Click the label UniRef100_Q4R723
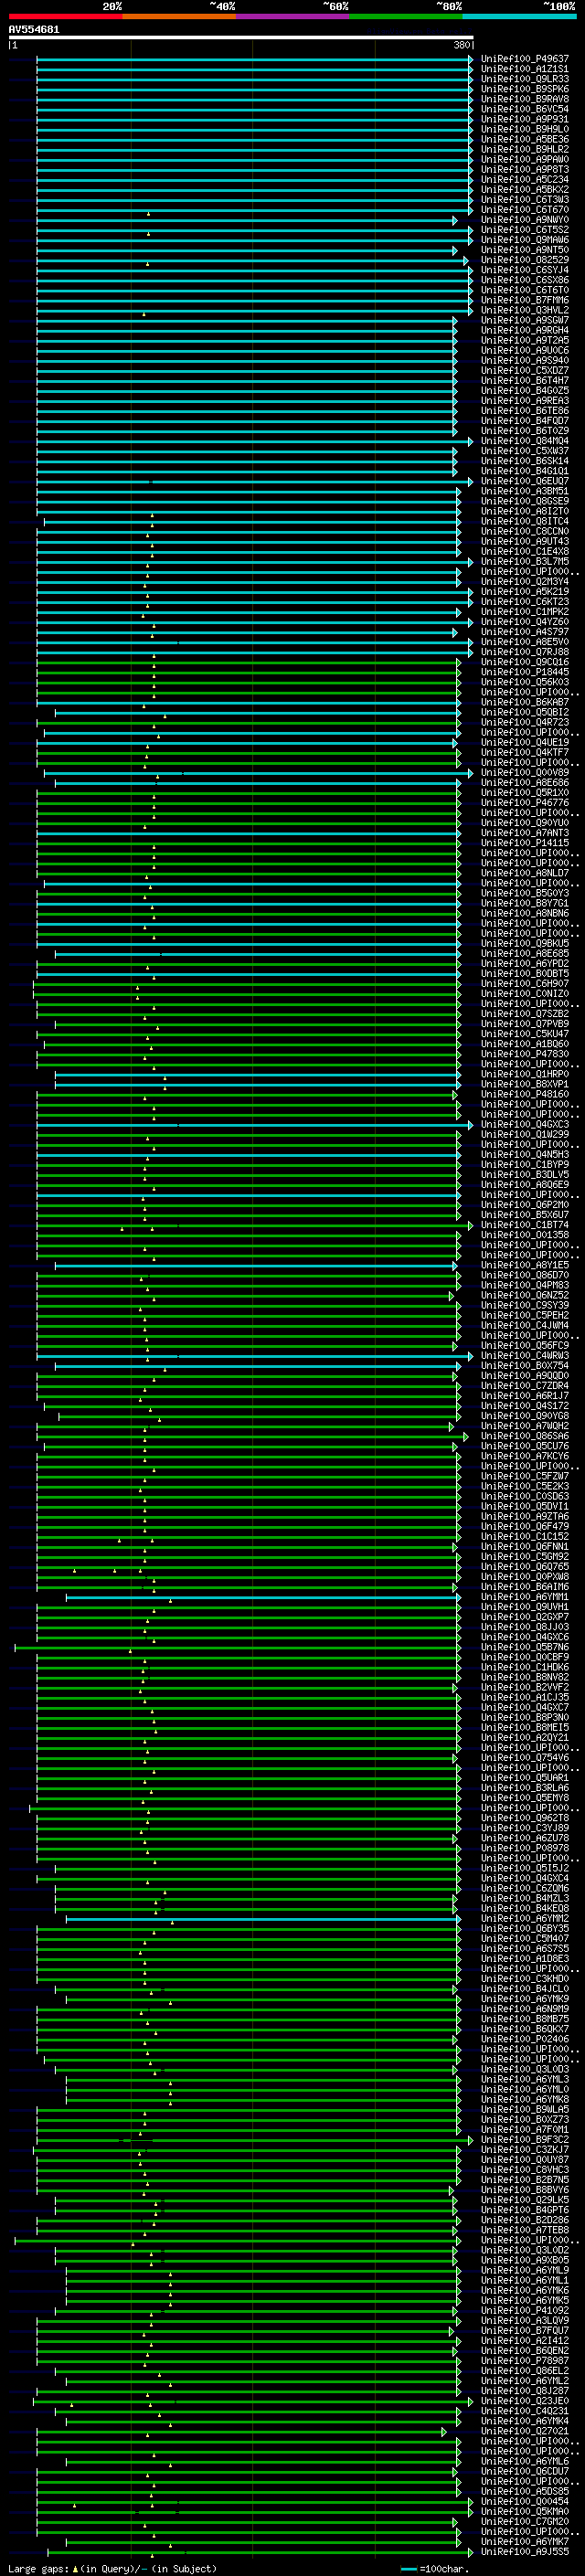The height and width of the screenshot is (2576, 585). coord(525,722)
